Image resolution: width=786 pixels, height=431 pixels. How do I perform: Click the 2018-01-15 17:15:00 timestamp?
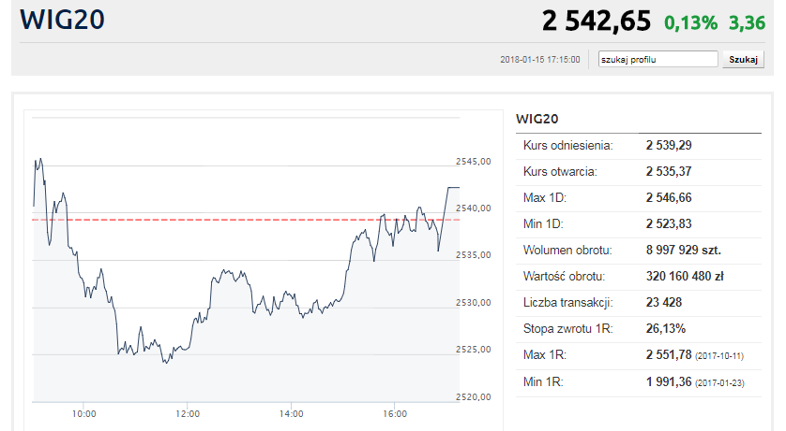[x=540, y=60]
